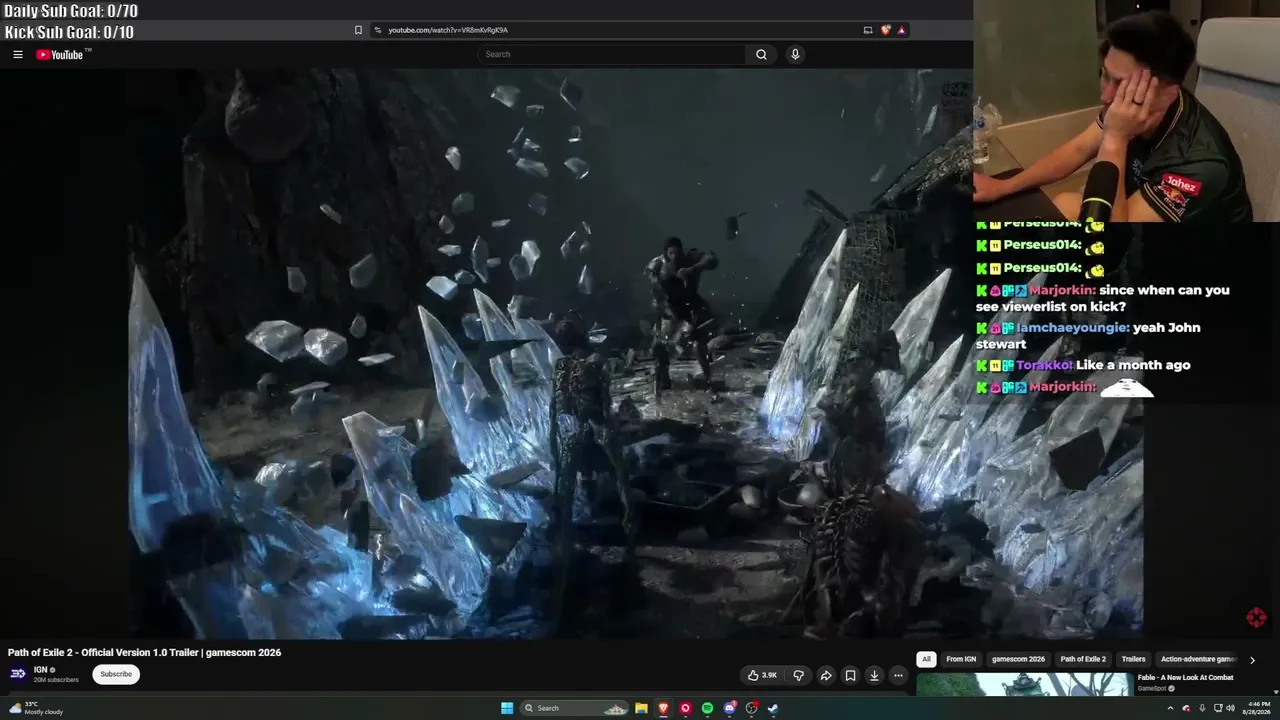The height and width of the screenshot is (720, 1280).
Task: Switch to Brave browser in taskbar
Action: pyautogui.click(x=663, y=708)
